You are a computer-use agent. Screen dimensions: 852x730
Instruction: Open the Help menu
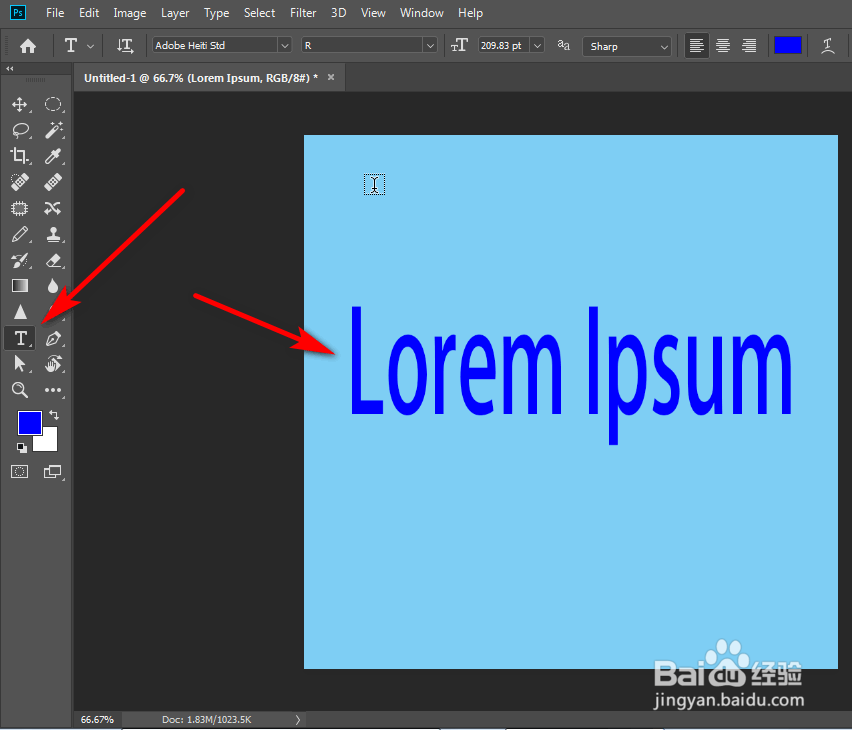(470, 13)
